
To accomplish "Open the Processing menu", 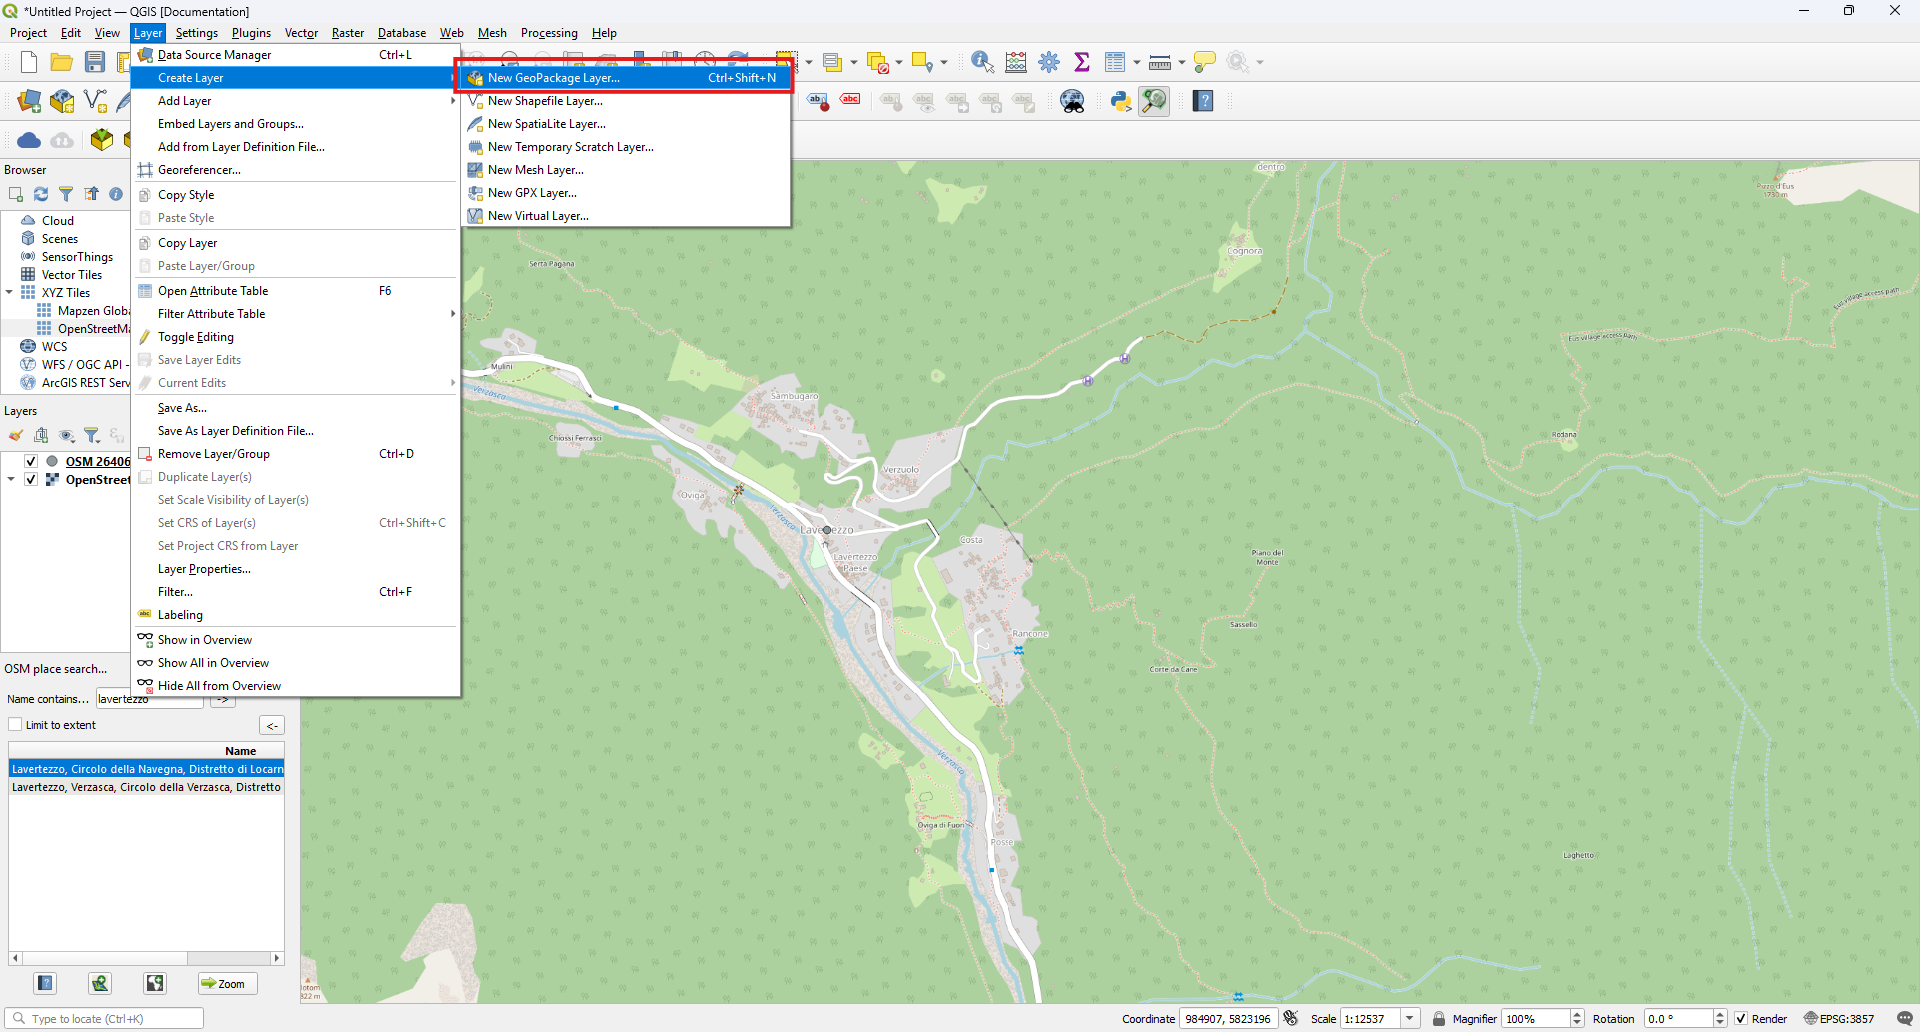I will click(548, 33).
